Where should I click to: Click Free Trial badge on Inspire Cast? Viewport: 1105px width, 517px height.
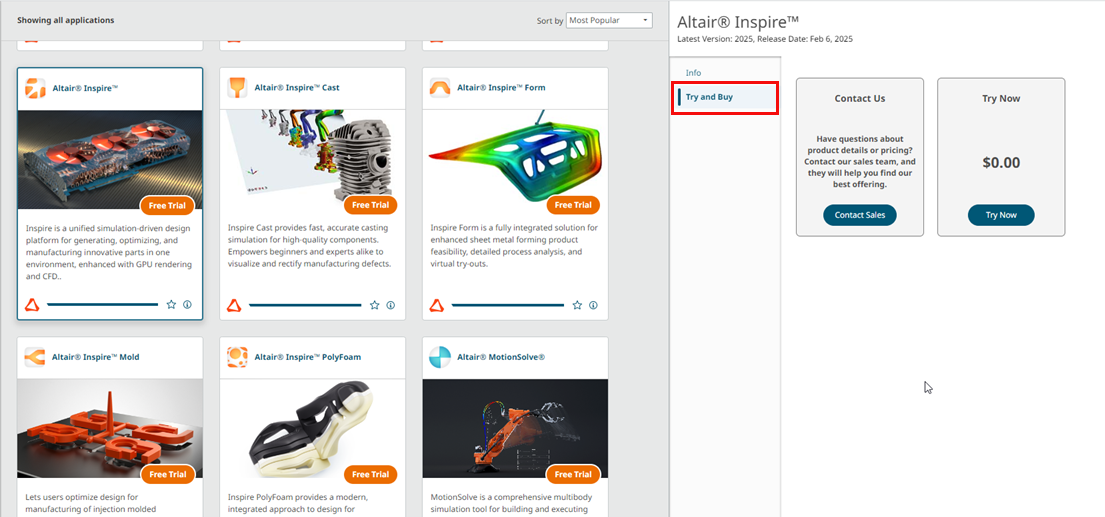(x=371, y=205)
